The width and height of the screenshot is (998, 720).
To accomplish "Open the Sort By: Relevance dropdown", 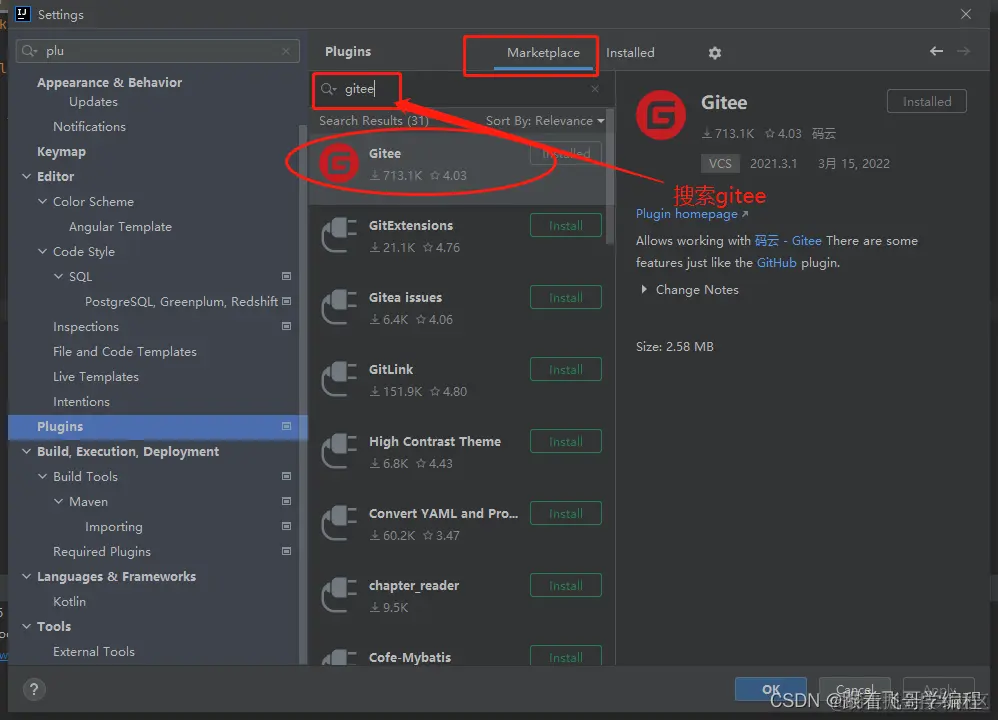I will tap(545, 121).
